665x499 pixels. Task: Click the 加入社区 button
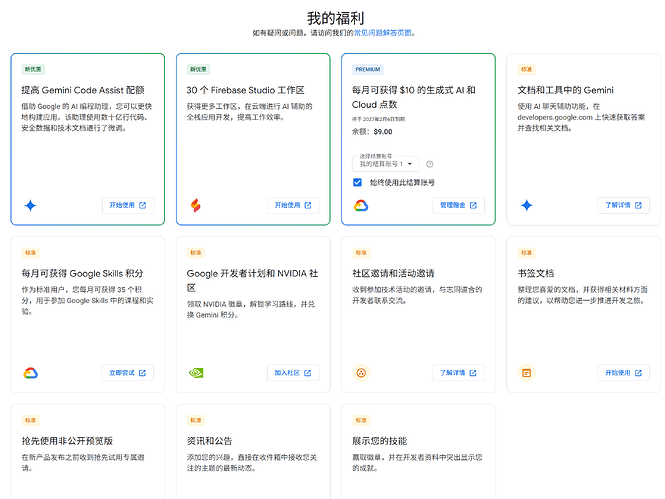click(x=293, y=373)
